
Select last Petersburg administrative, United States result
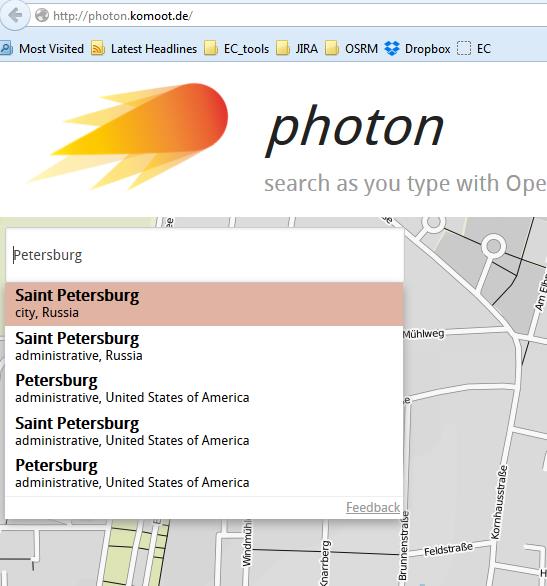[204, 474]
